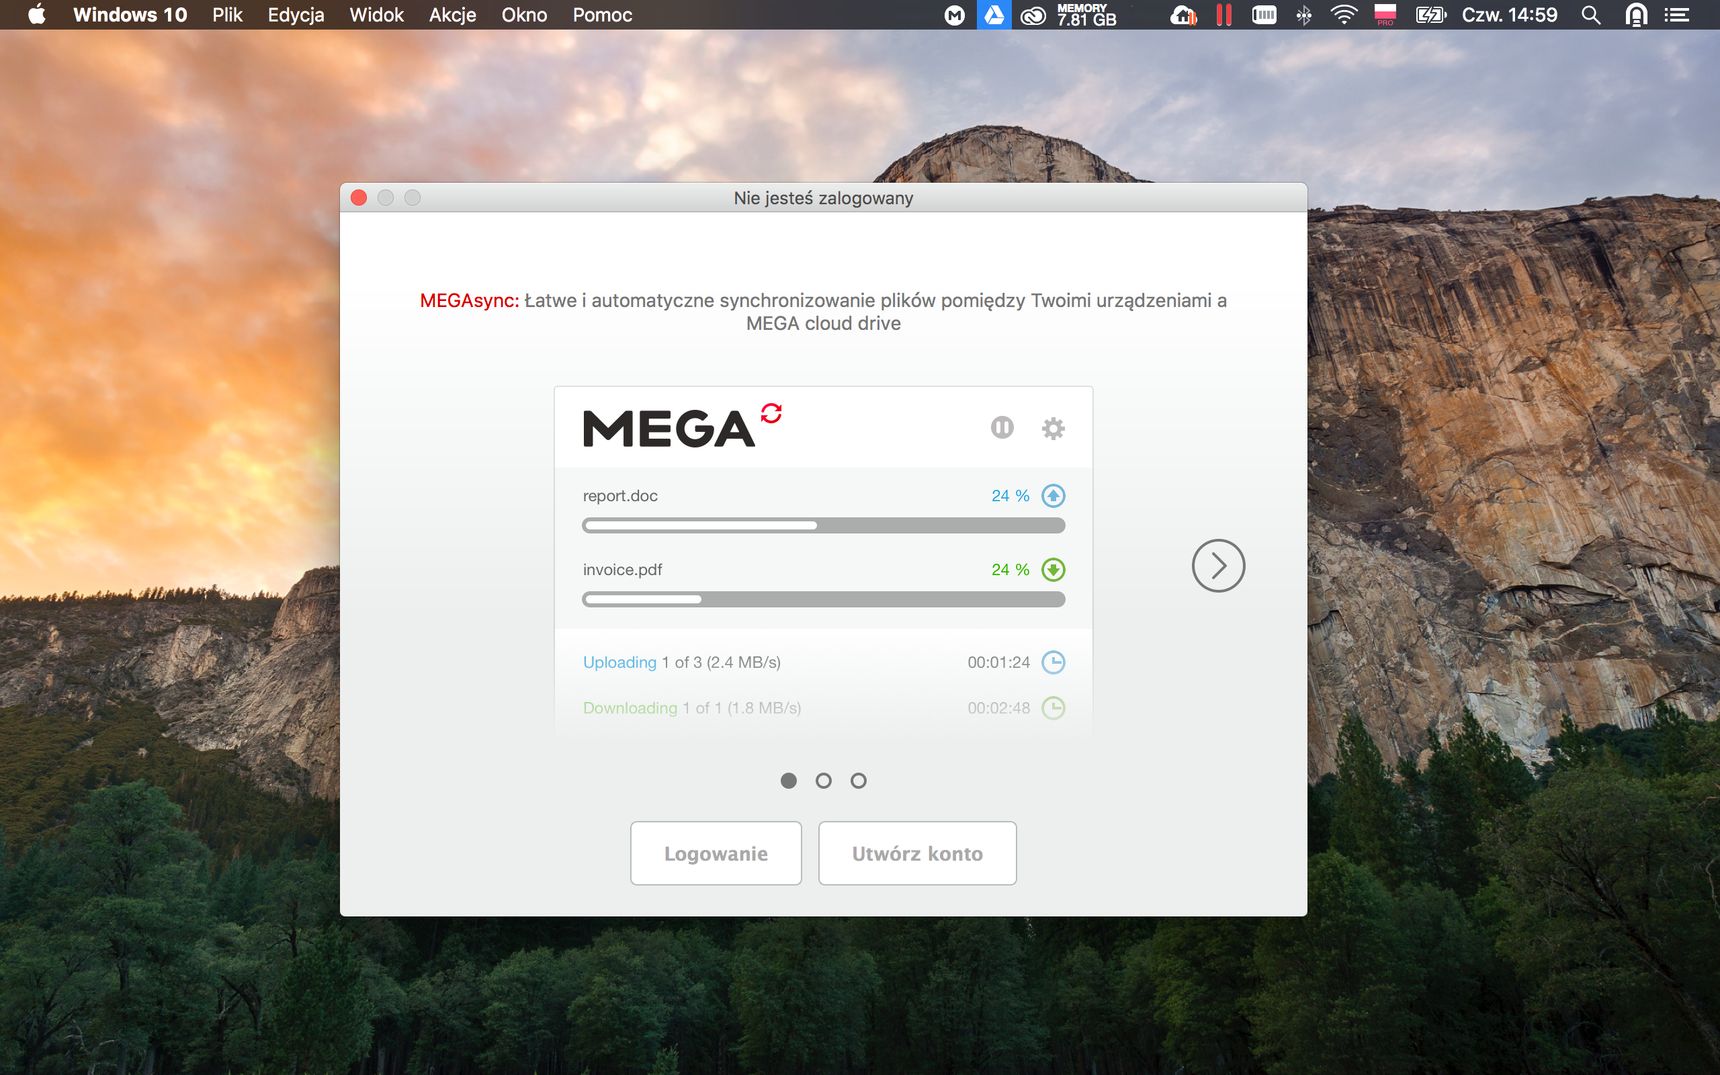The width and height of the screenshot is (1720, 1075).
Task: Open the Edycja menu
Action: click(296, 15)
